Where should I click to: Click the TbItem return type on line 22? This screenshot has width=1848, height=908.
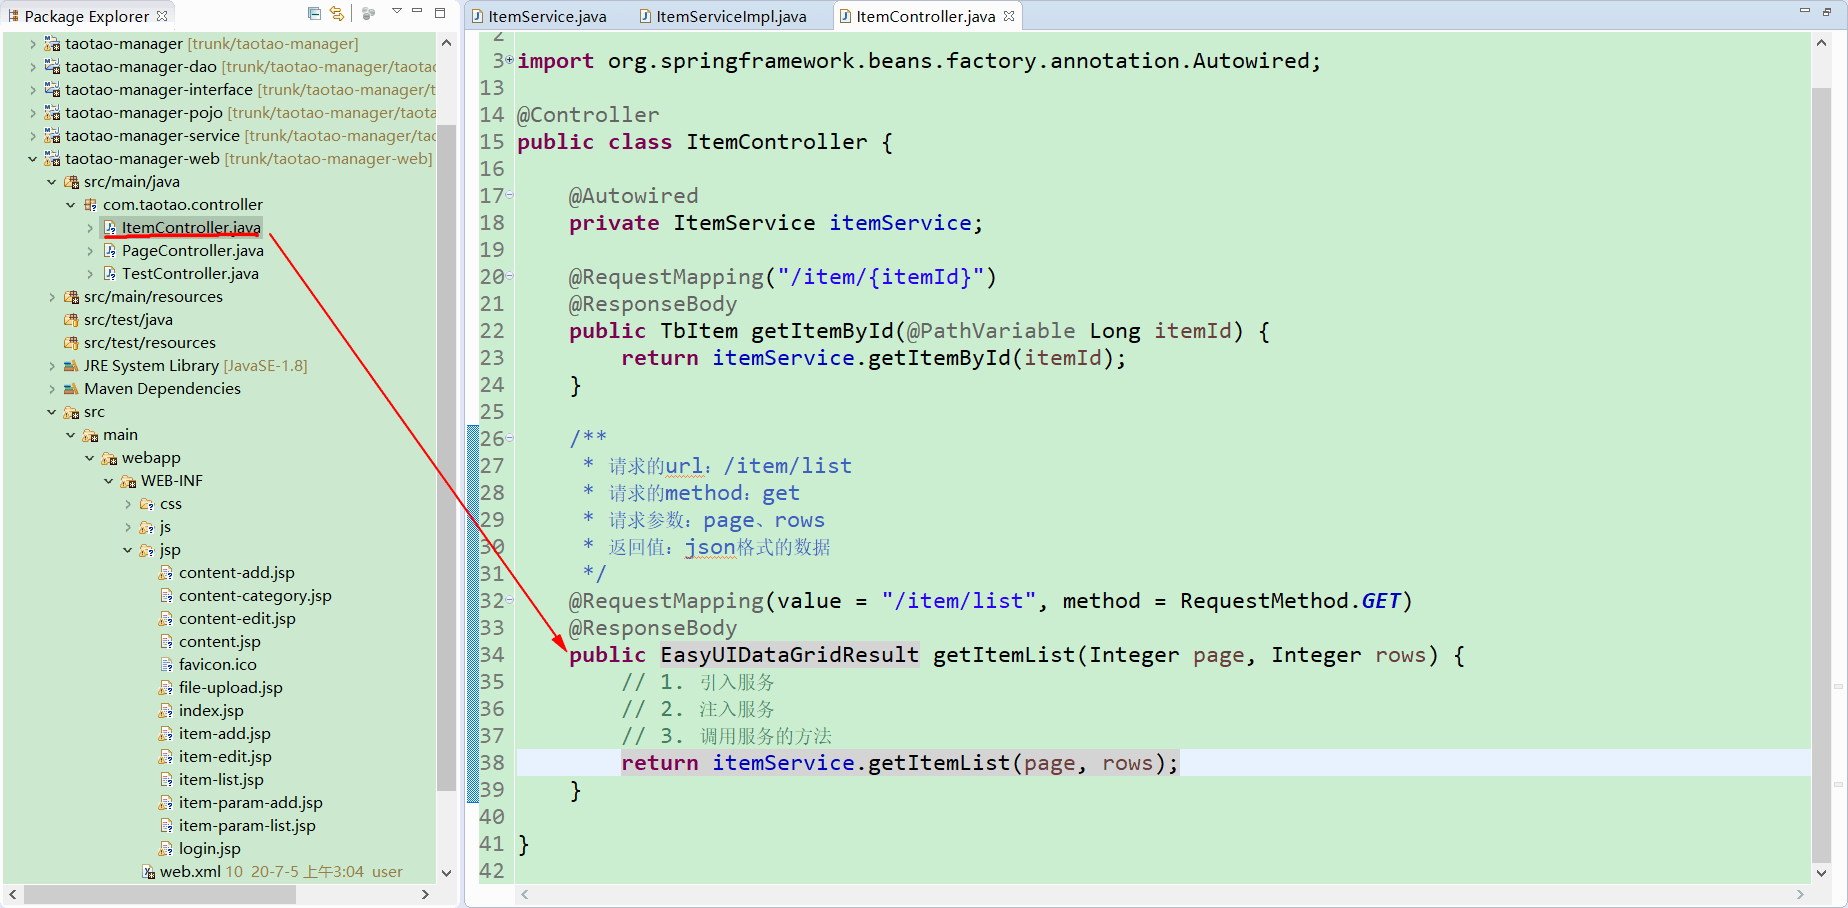coord(699,331)
